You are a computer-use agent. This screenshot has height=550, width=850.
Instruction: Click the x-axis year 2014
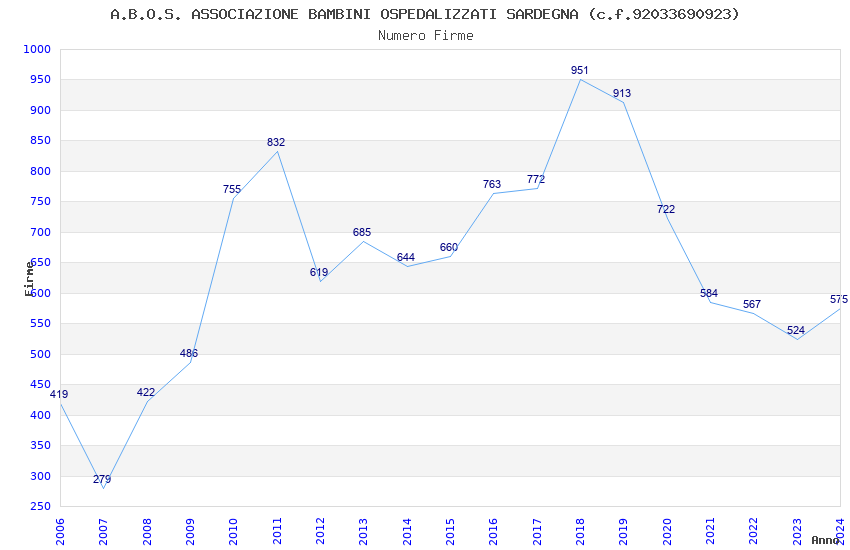click(x=407, y=532)
